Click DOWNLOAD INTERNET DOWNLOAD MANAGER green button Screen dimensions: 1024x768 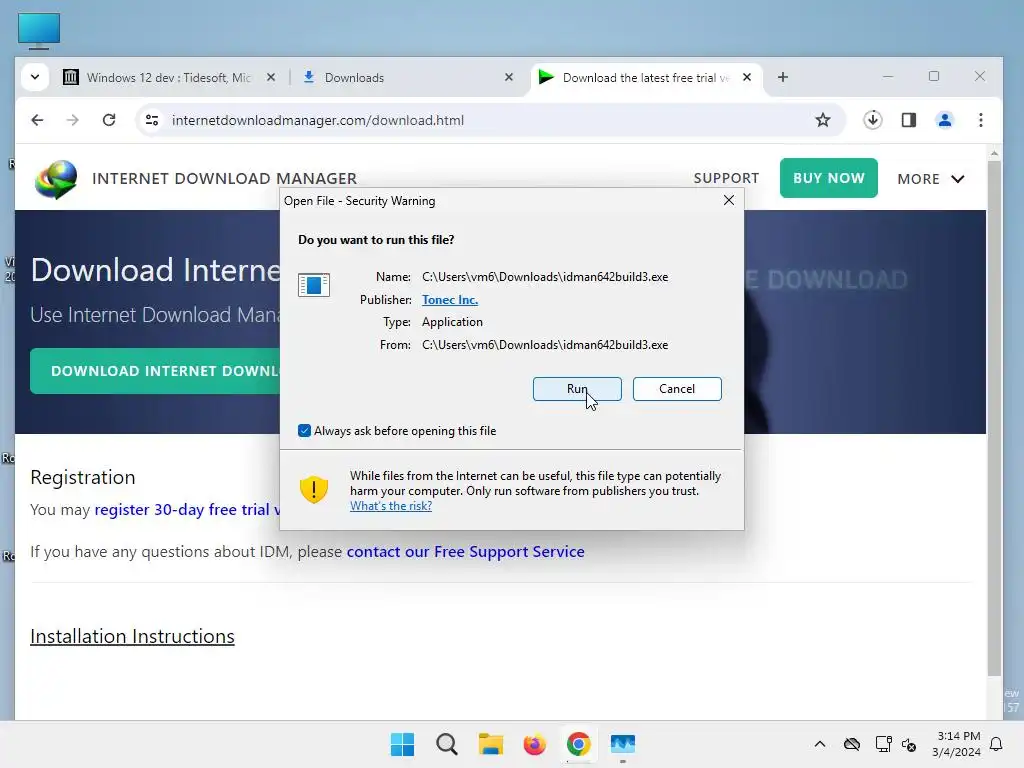point(155,371)
